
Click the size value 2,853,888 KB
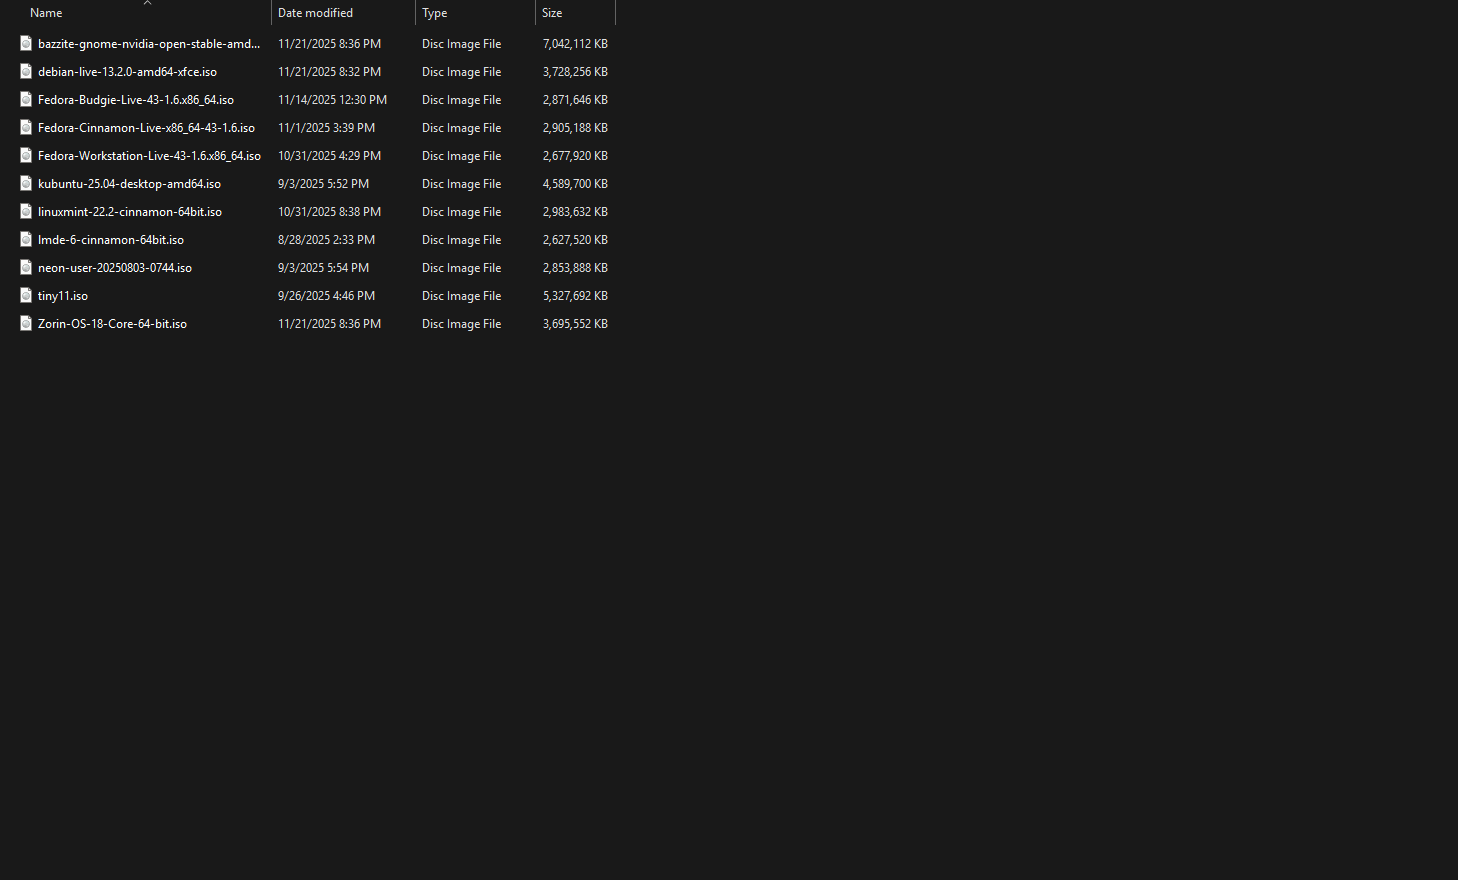(575, 268)
